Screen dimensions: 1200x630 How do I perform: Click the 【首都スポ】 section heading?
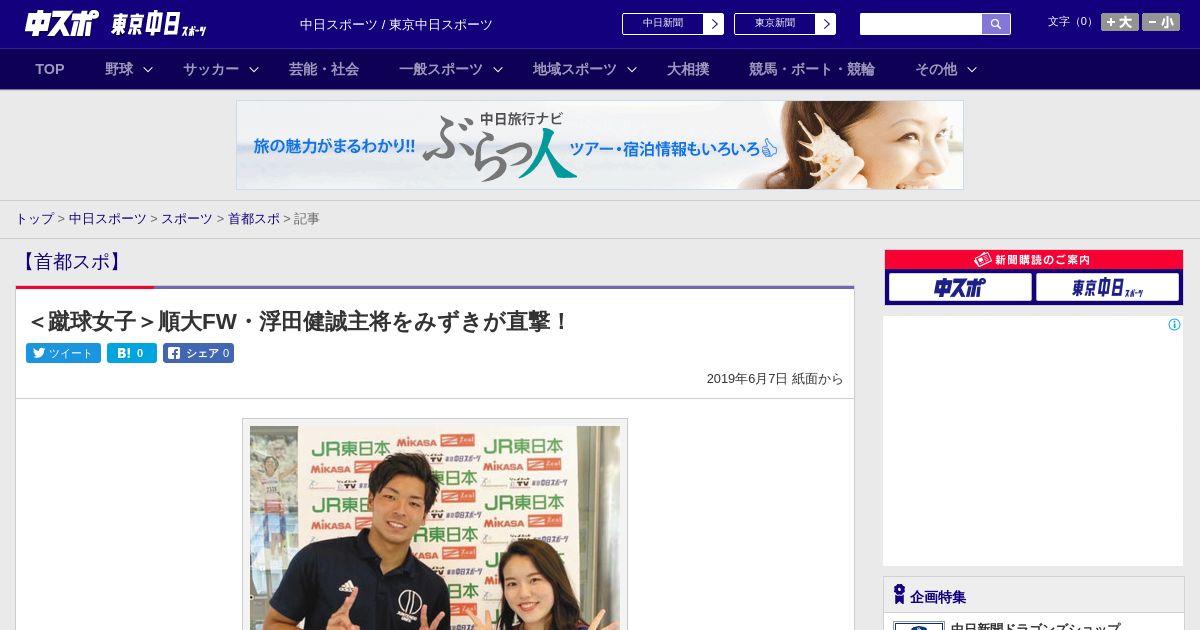click(71, 262)
